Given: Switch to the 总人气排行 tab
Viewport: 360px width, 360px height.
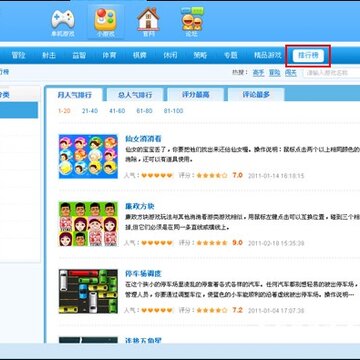Looking at the screenshot, I should pos(135,95).
